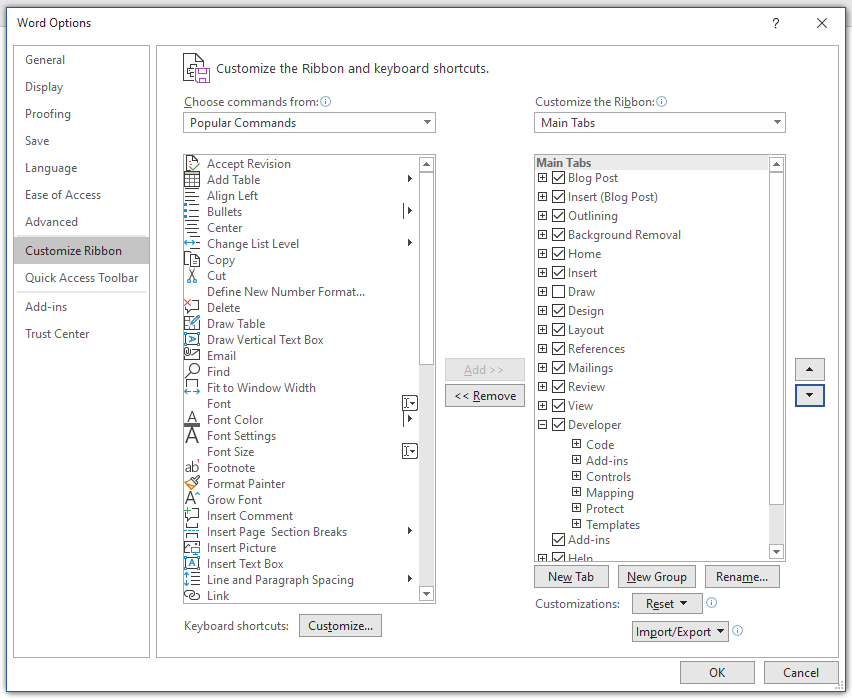Uncheck the Blog Post tab checkbox

click(558, 178)
